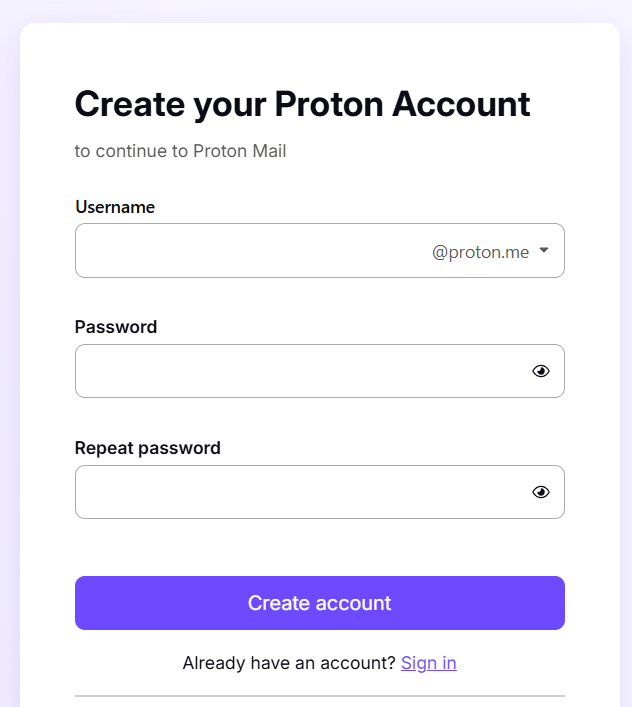Select the Repeat password input box
632x707 pixels.
point(300,492)
